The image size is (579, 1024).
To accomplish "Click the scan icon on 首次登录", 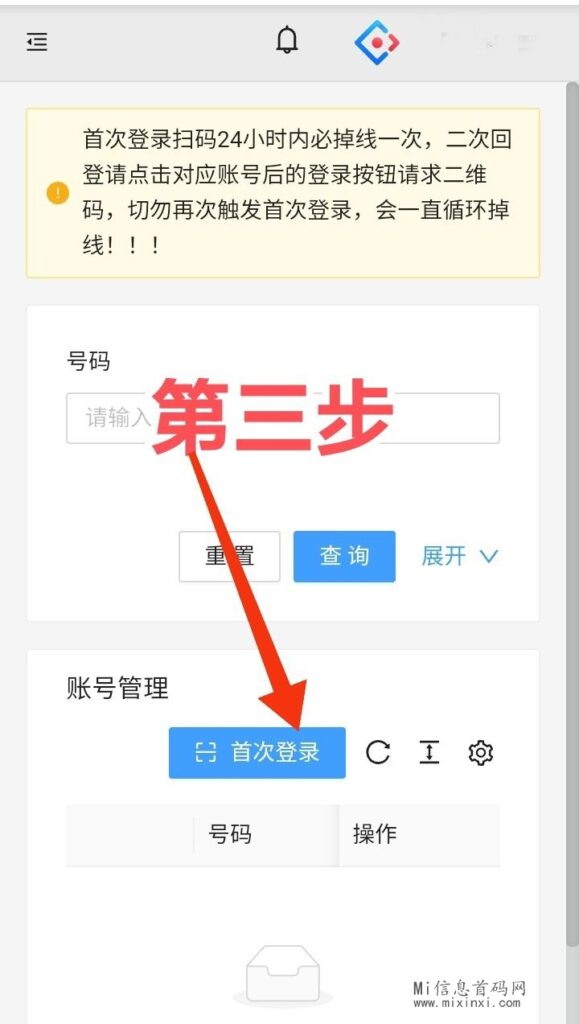I will point(206,752).
